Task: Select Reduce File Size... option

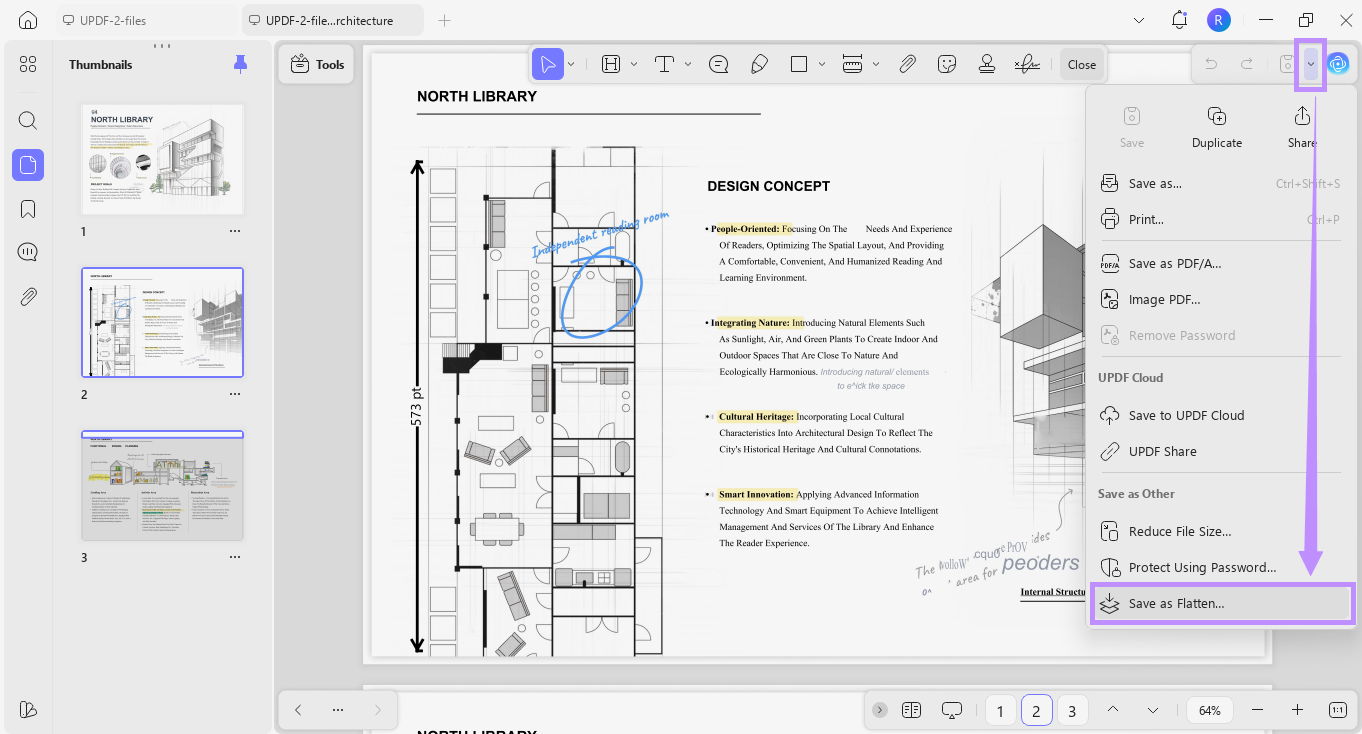Action: click(1179, 531)
